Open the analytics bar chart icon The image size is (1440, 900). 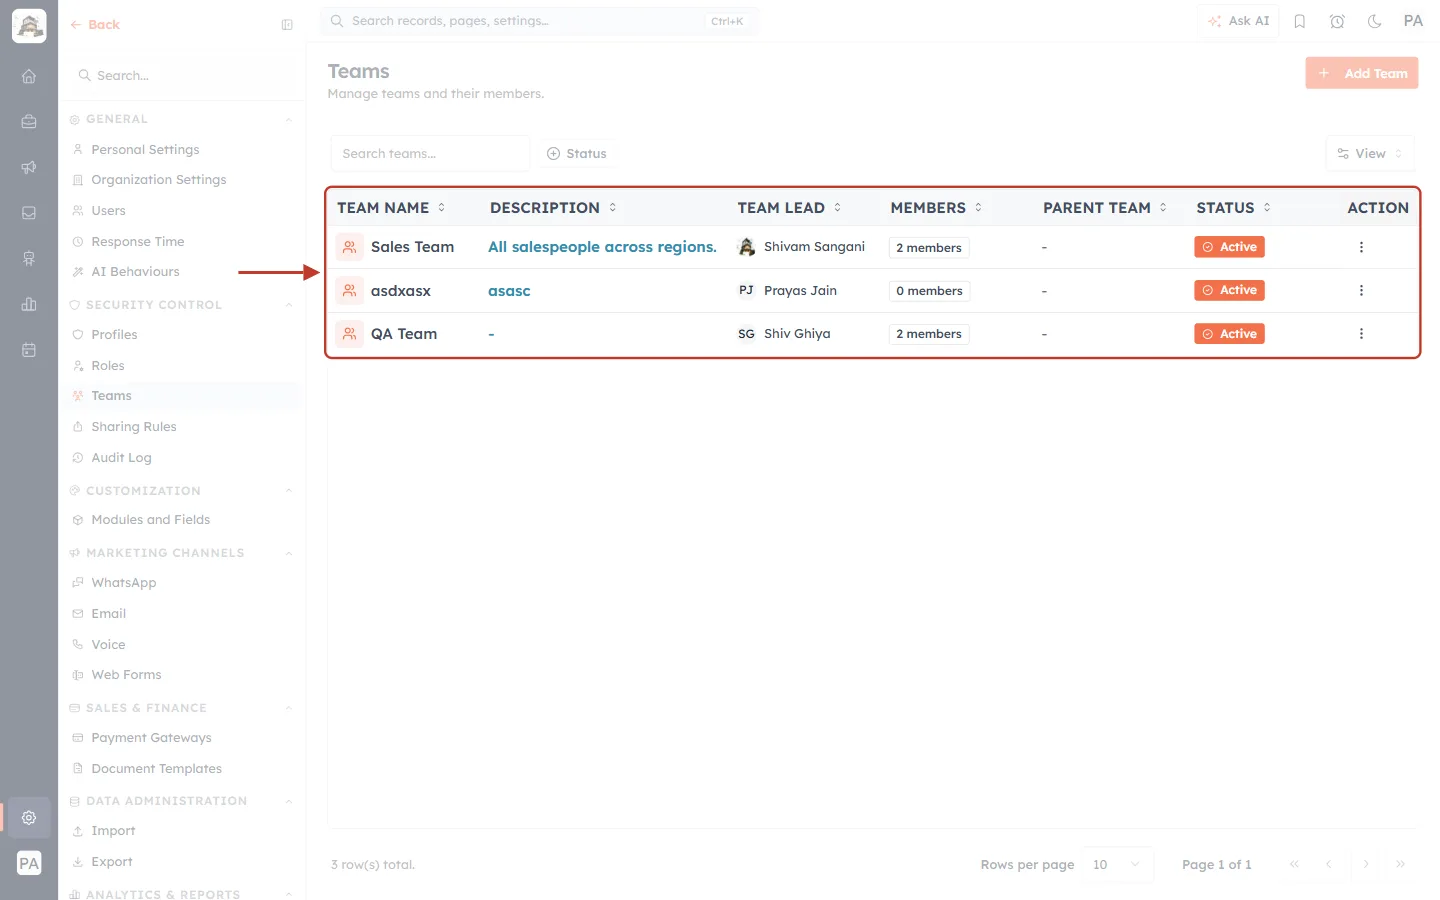29,304
